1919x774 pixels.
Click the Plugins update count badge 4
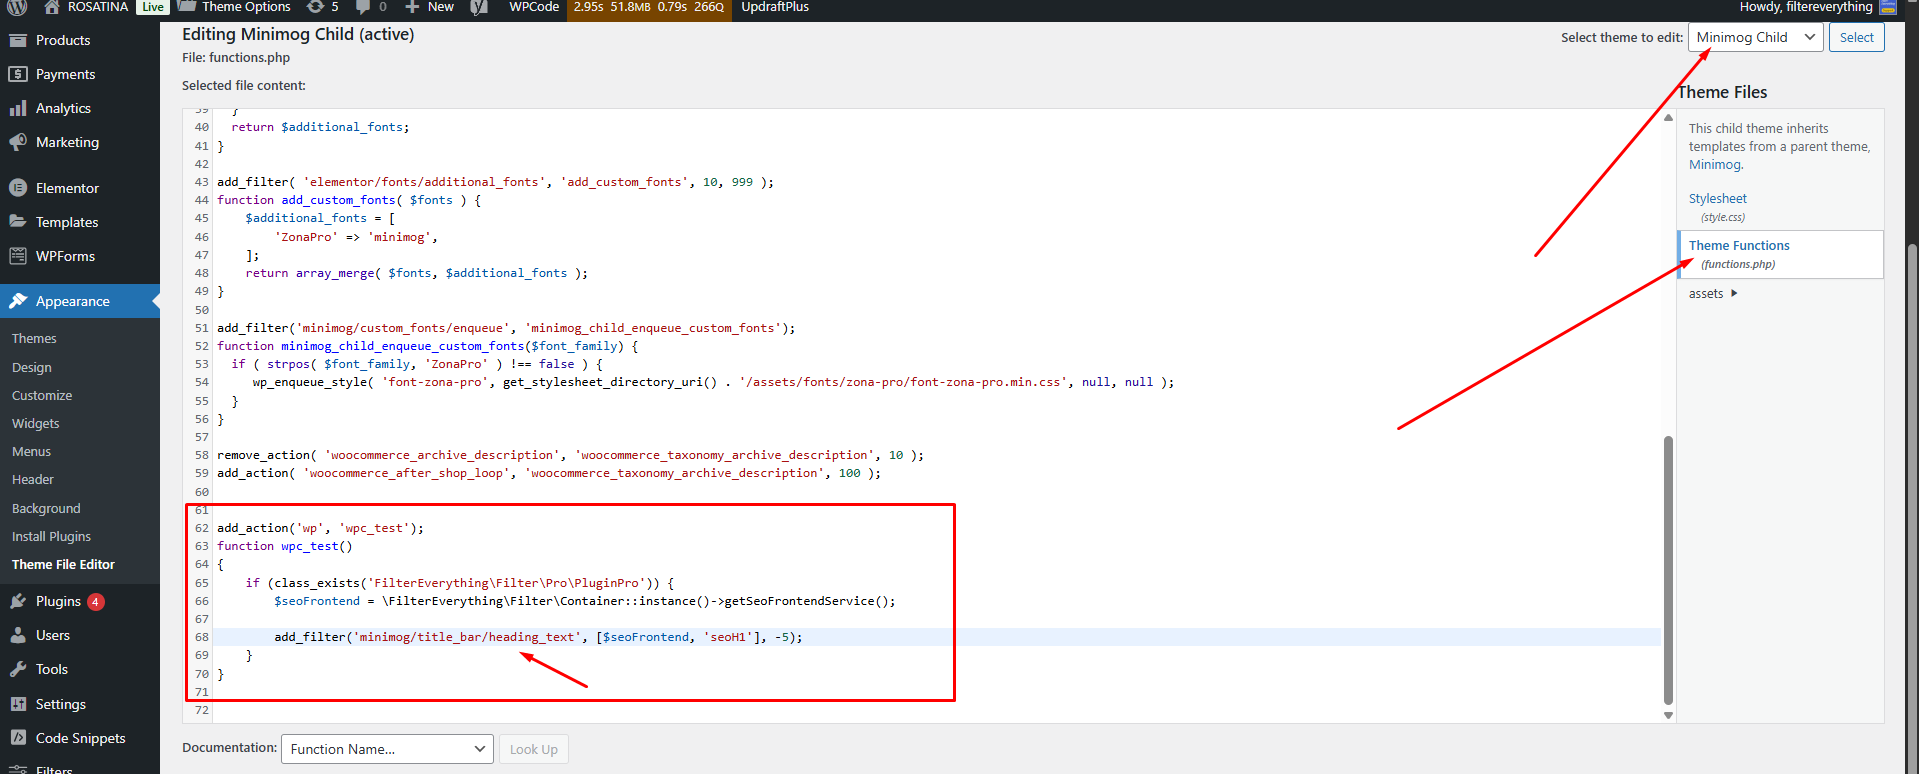tap(96, 602)
